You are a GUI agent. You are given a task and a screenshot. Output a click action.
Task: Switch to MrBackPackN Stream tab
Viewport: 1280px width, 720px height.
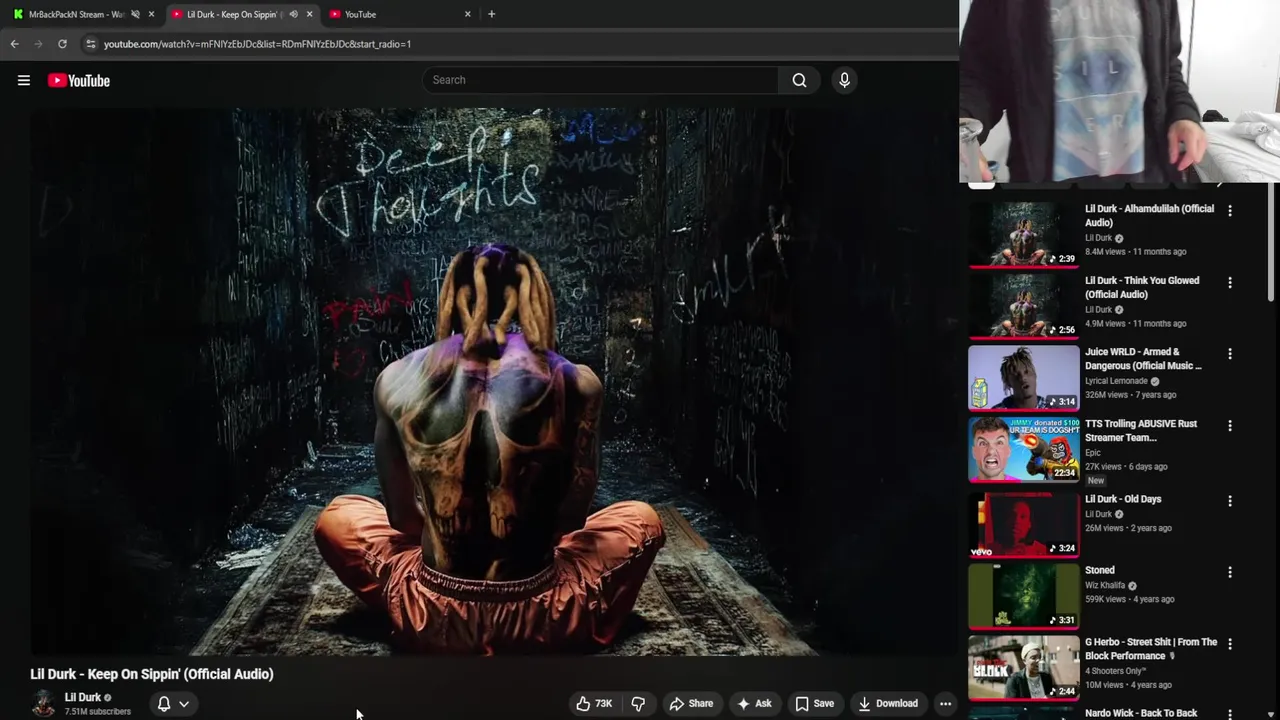tap(76, 14)
